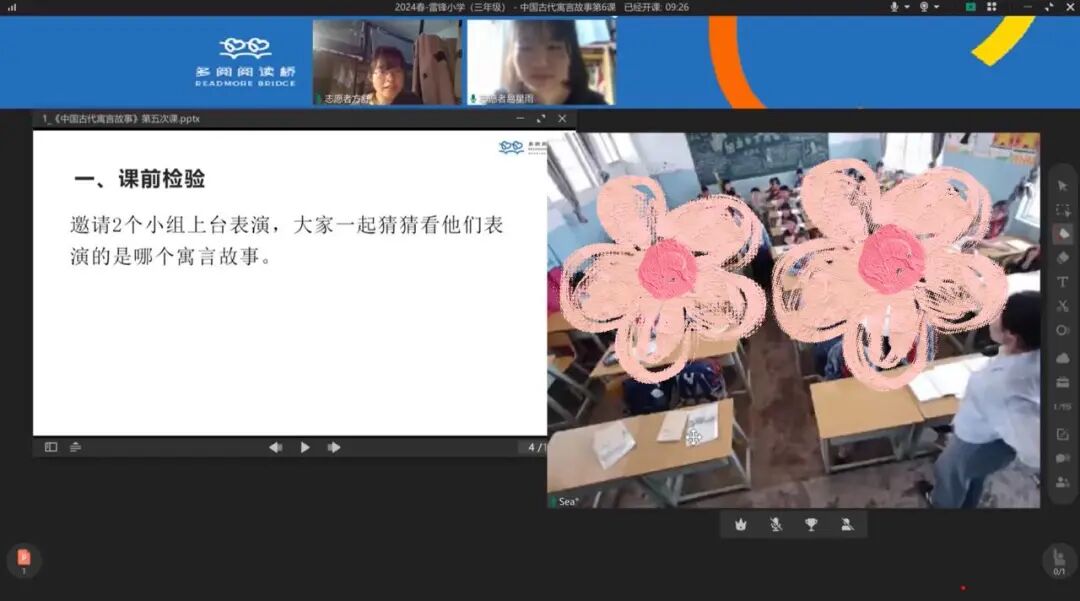The height and width of the screenshot is (601, 1080).
Task: Select the pointer tool at the top of the sidebar
Action: click(1063, 186)
